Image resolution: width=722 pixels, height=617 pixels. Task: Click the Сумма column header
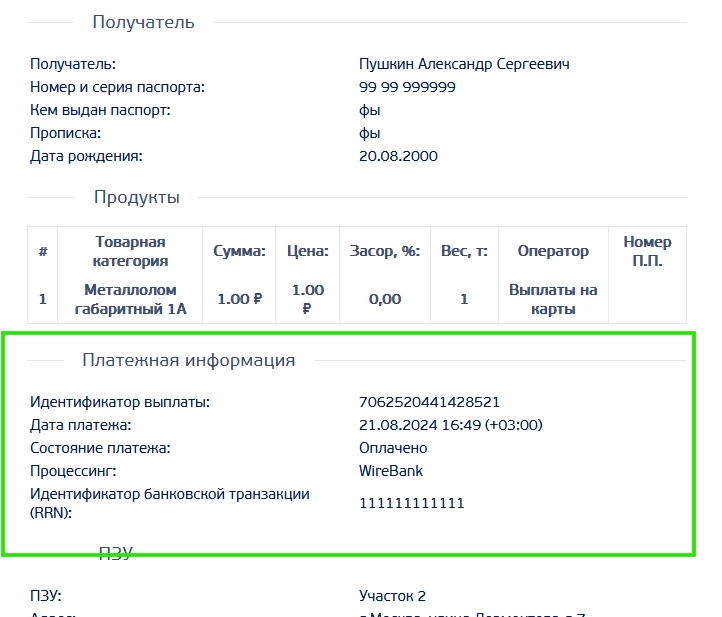[x=239, y=251]
